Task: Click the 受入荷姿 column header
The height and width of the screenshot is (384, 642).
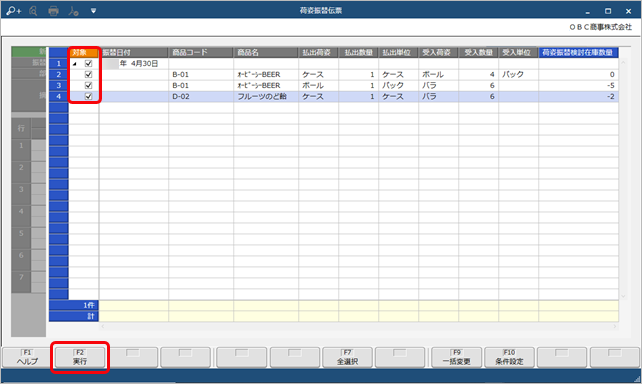Action: click(x=439, y=52)
